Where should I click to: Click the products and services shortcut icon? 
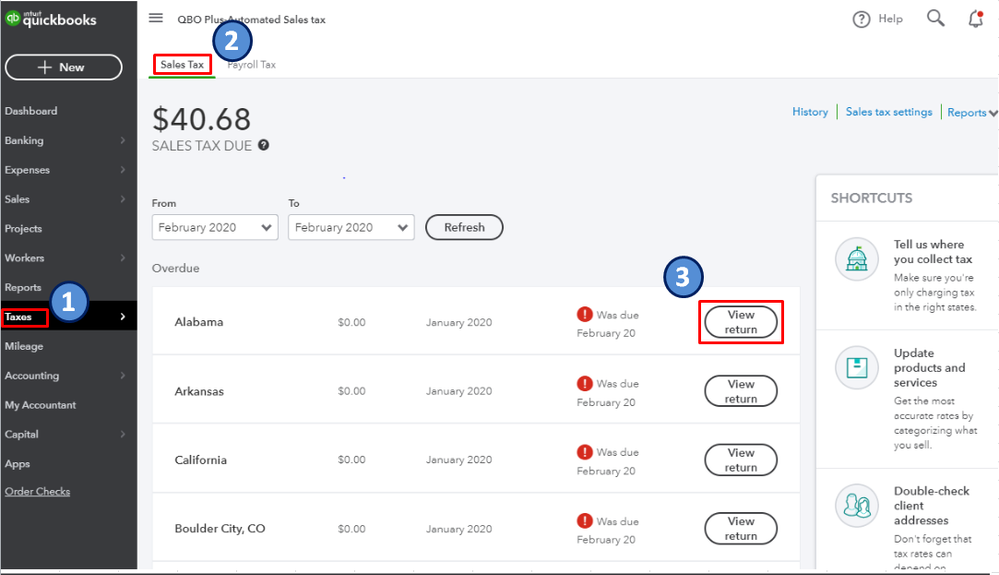(x=857, y=367)
